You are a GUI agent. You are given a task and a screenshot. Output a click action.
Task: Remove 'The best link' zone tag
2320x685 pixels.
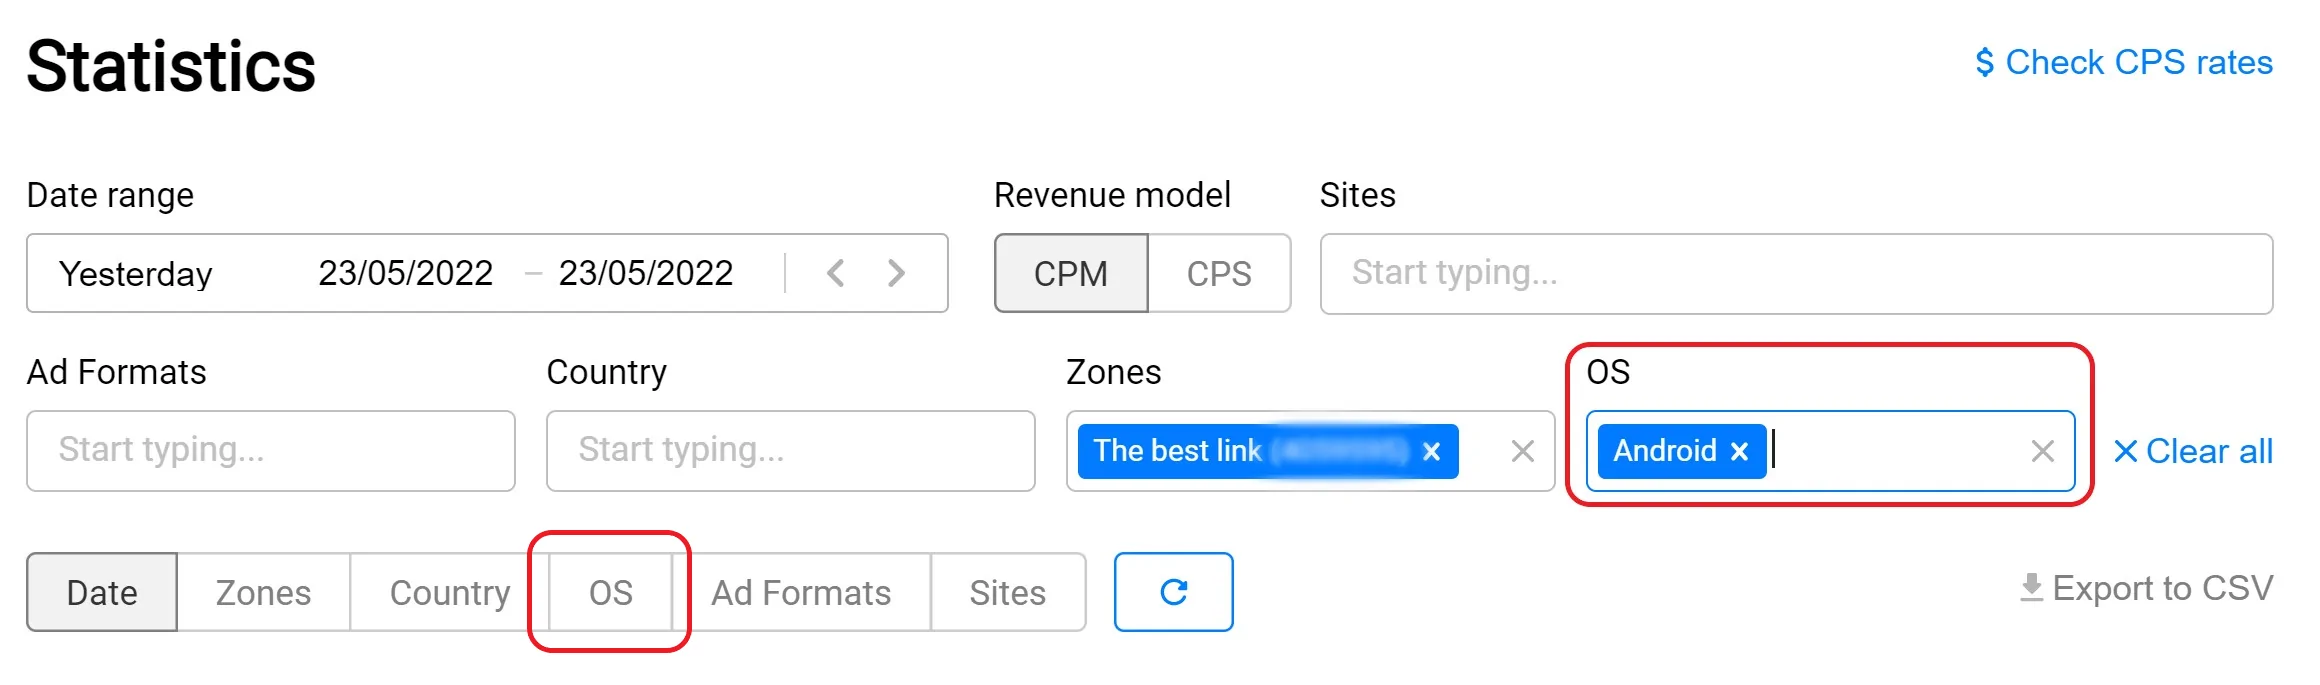point(1431,451)
